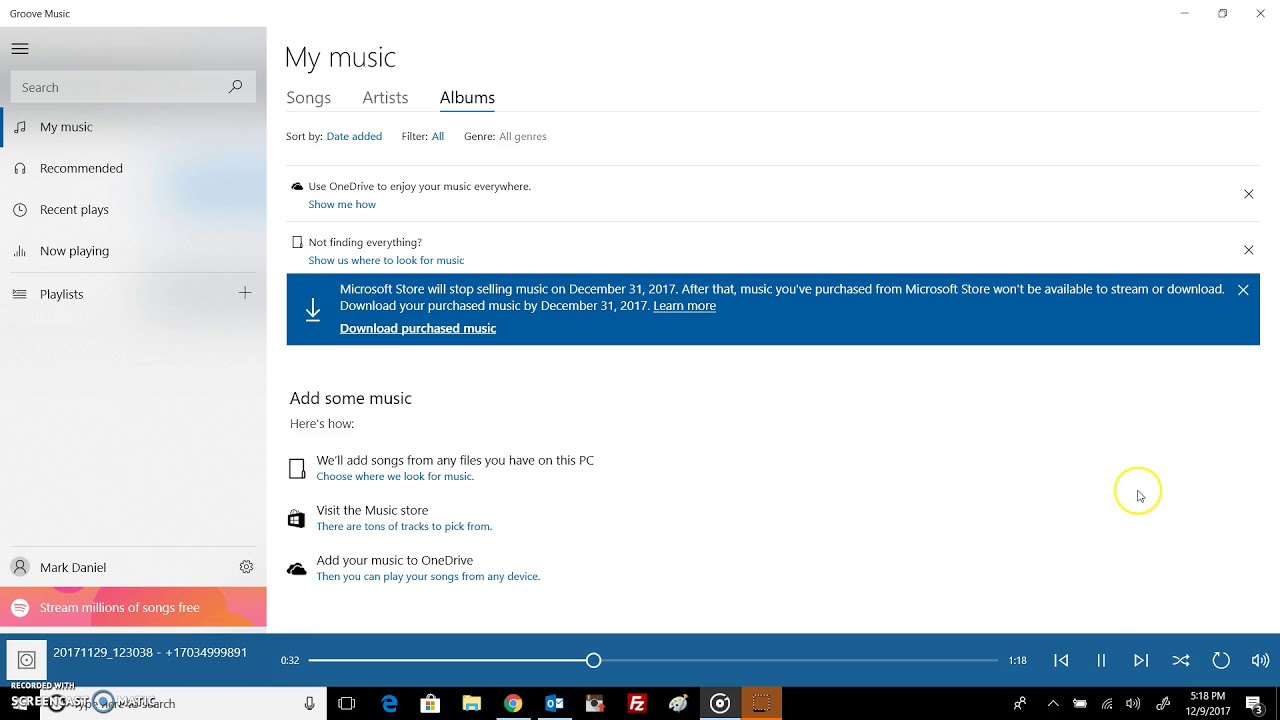Click Then you can play your songs link
Viewport: 1280px width, 720px height.
coord(428,576)
